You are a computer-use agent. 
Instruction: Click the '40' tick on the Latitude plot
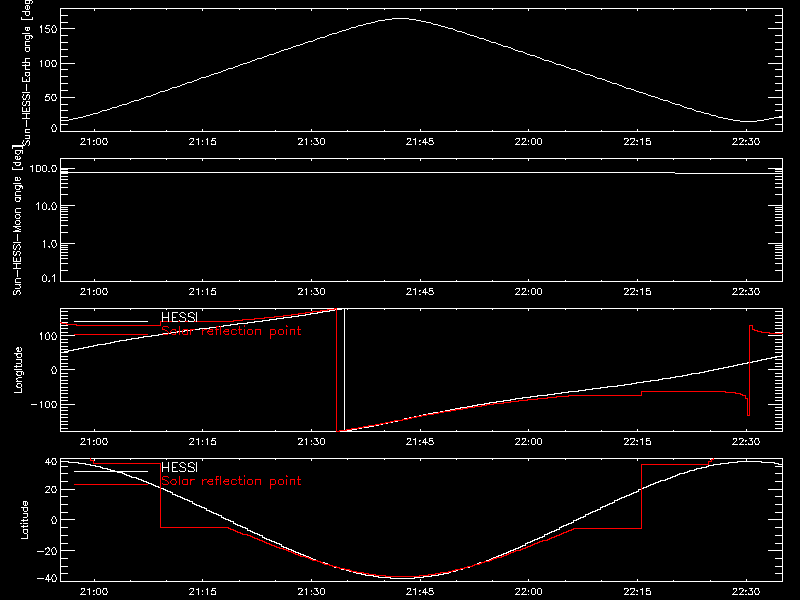point(51,462)
